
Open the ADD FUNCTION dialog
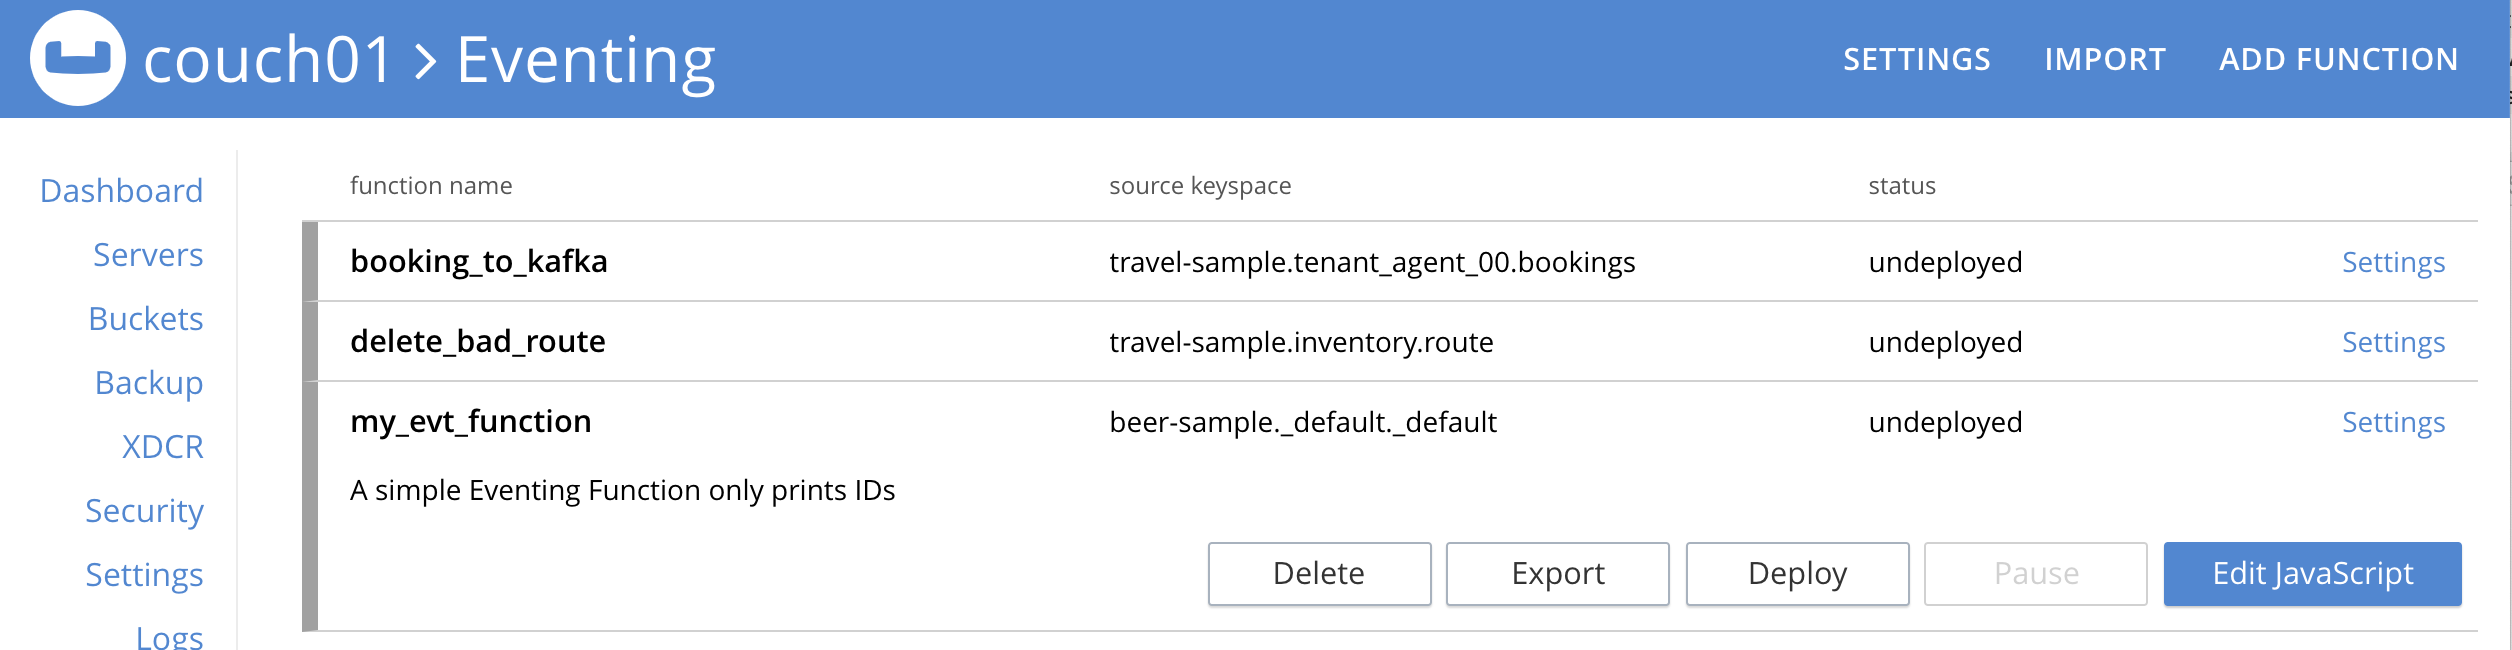pyautogui.click(x=2338, y=59)
